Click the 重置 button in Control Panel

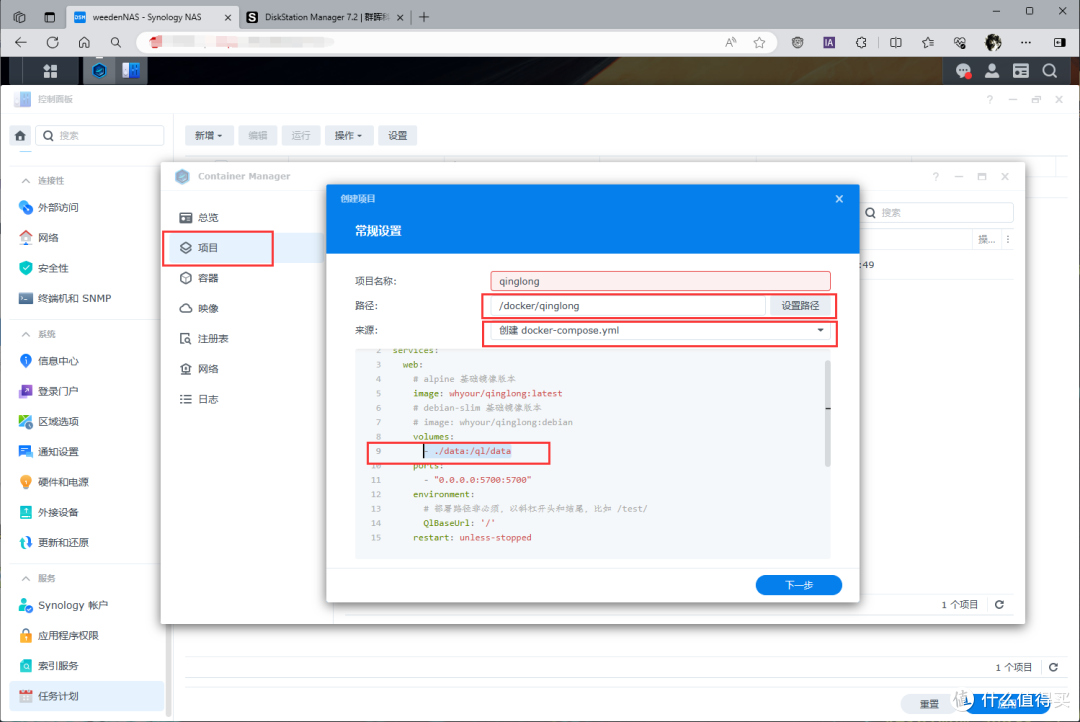929,704
